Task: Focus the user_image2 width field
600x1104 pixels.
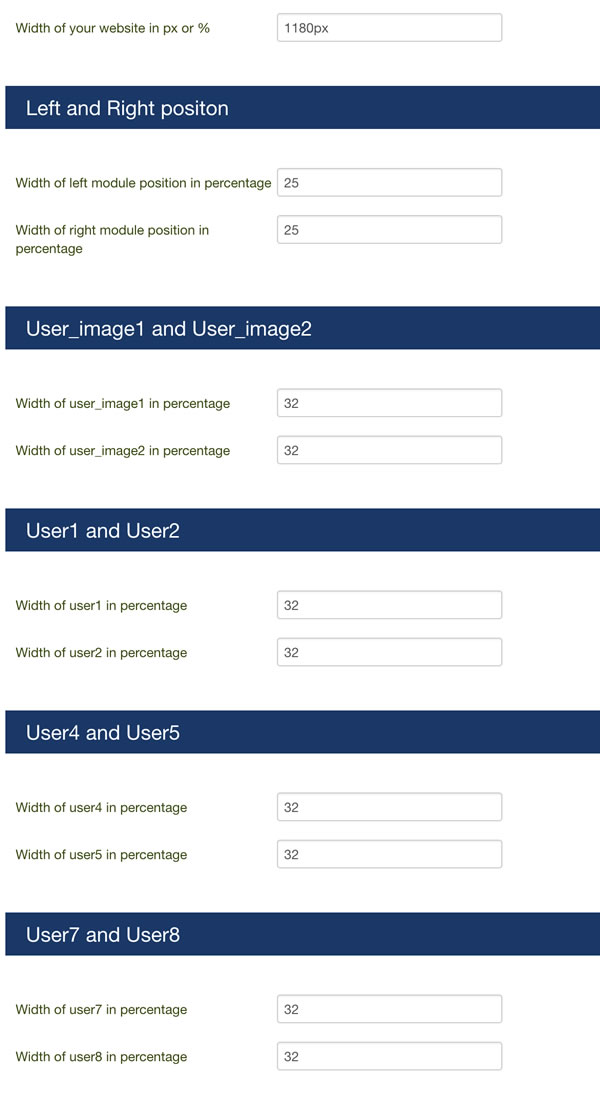Action: (389, 451)
